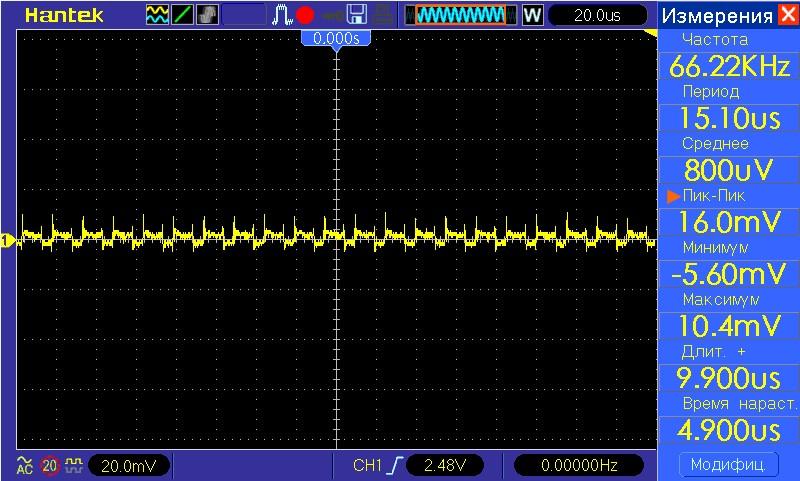Click the 66.22KHz frequency value

729,66
